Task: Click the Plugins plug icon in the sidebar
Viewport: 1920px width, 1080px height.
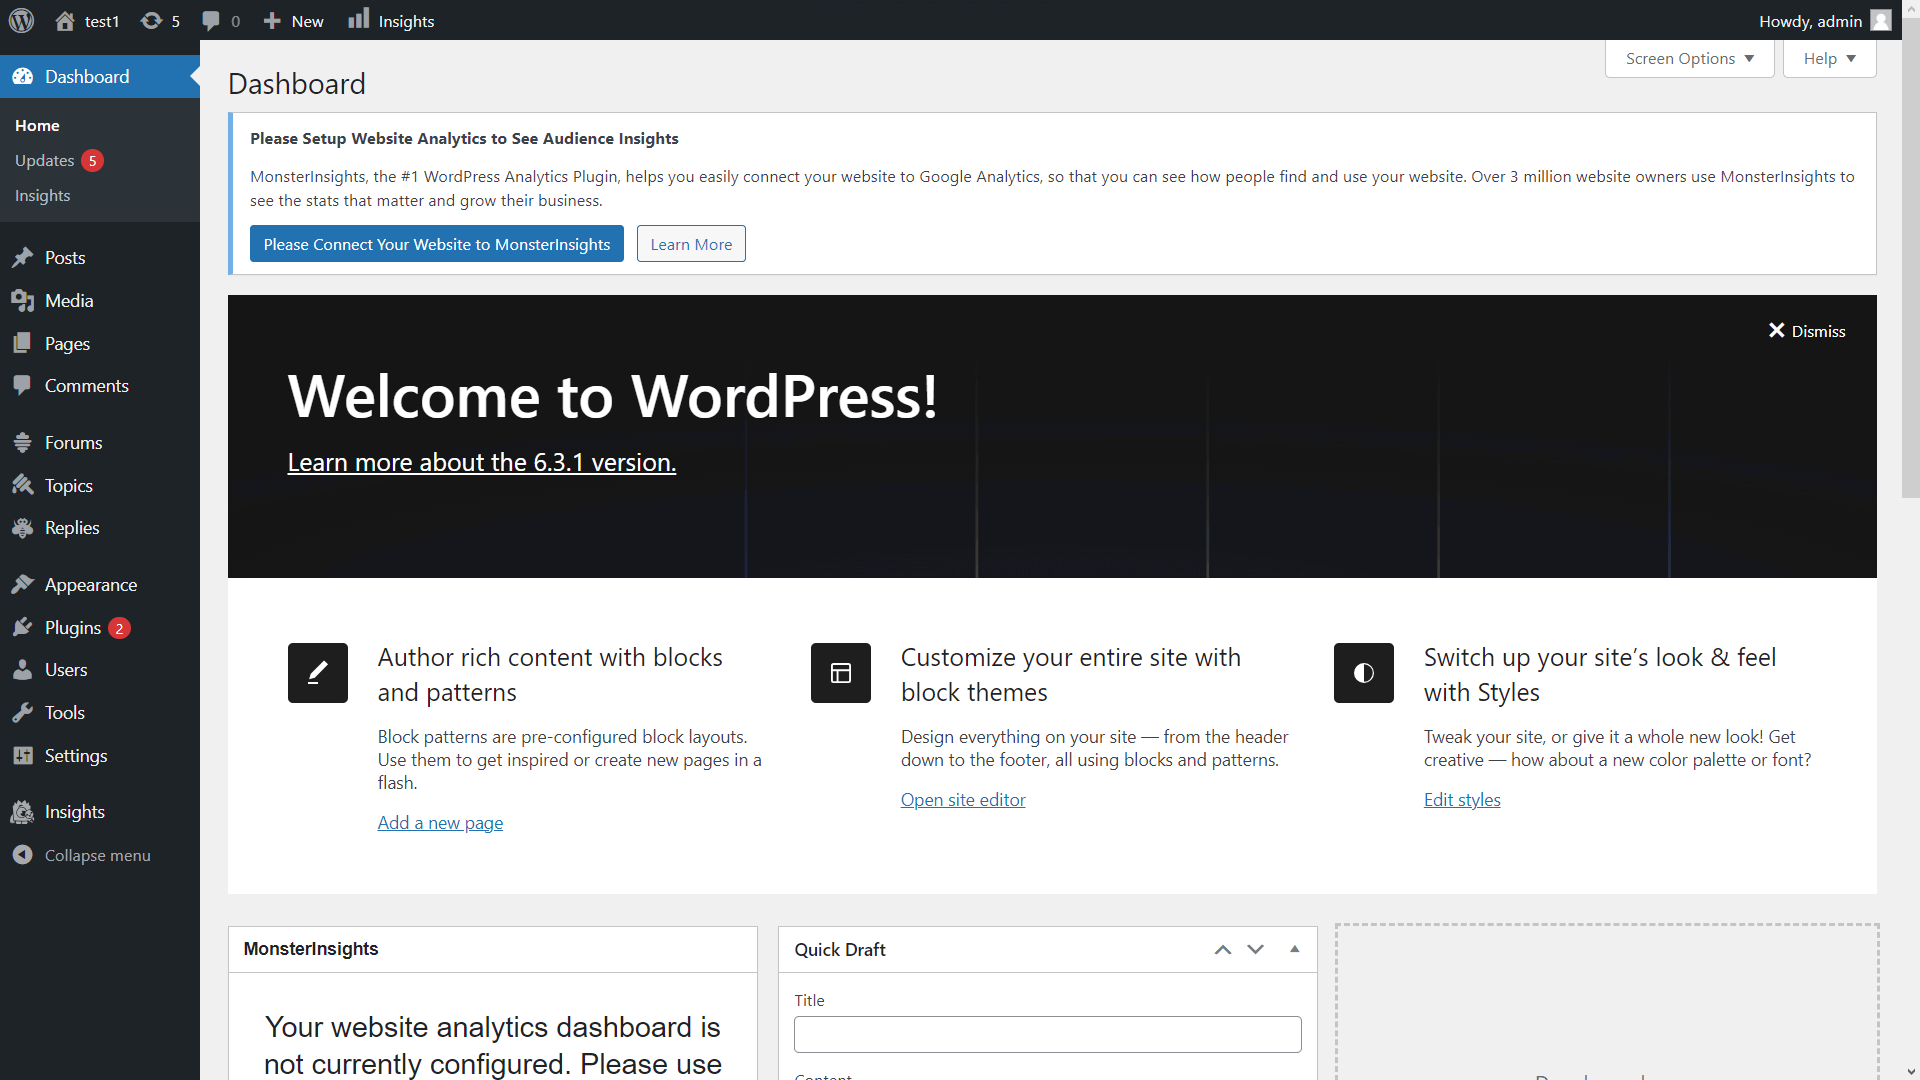Action: click(23, 627)
